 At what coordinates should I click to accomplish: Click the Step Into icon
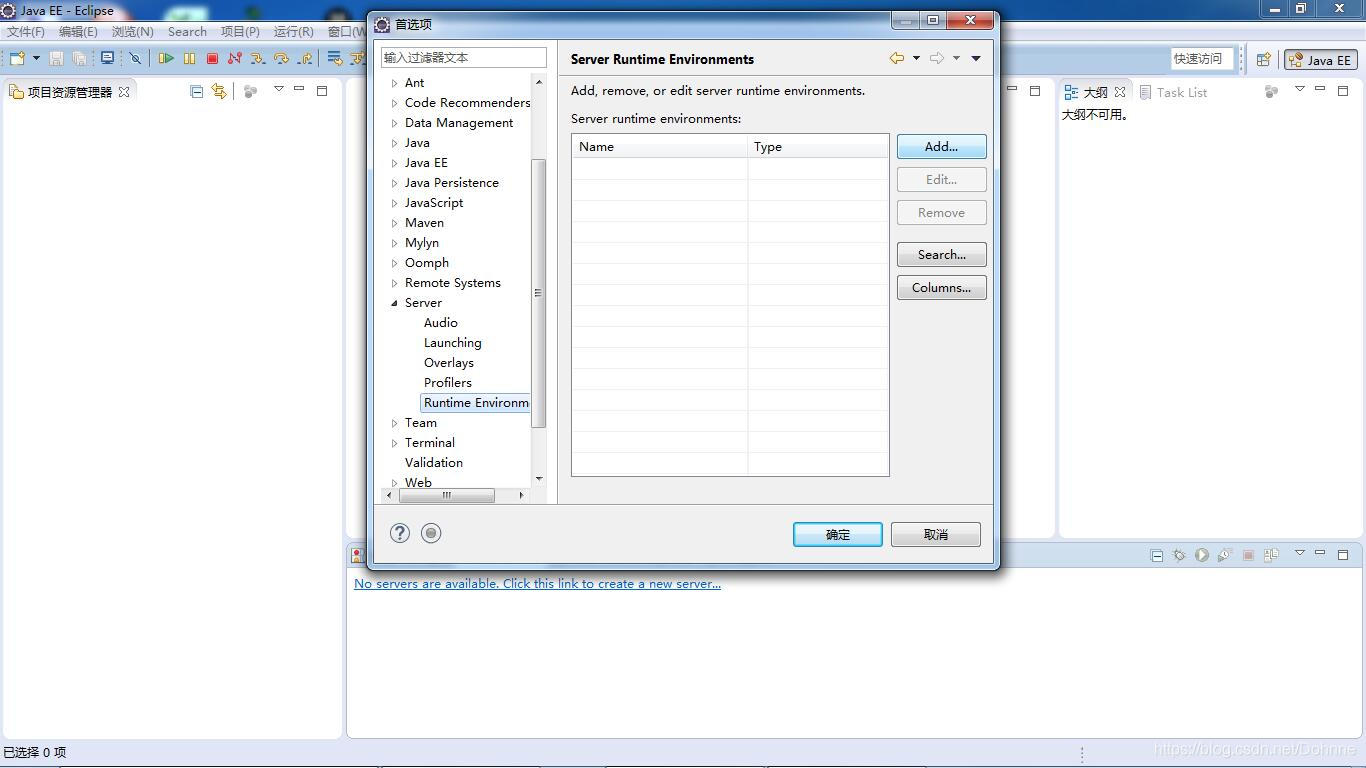258,59
